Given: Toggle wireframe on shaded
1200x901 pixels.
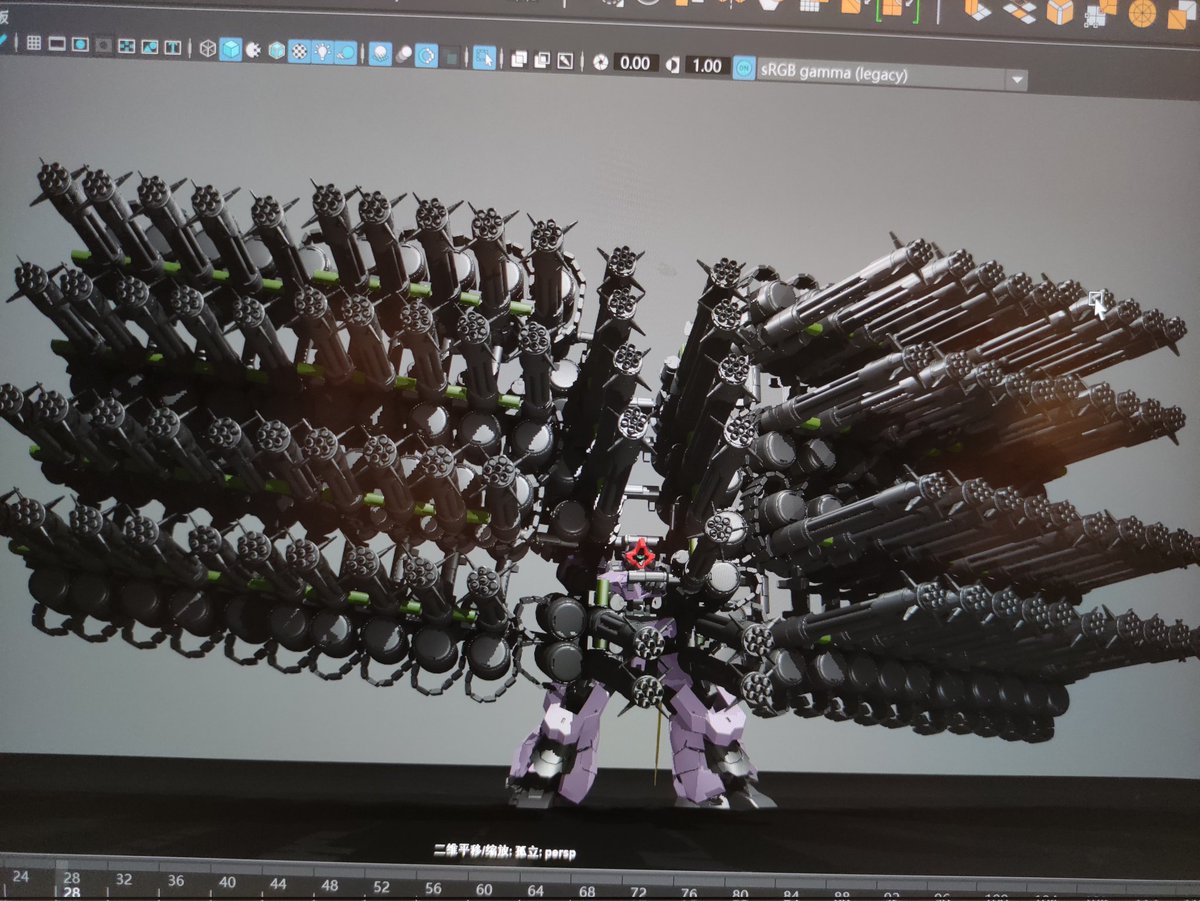Looking at the screenshot, I should coord(276,49).
